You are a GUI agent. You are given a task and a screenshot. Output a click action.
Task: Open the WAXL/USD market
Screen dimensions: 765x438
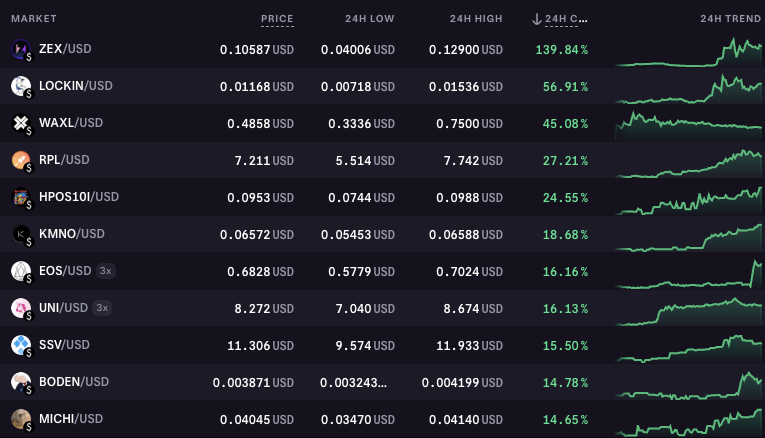click(71, 123)
